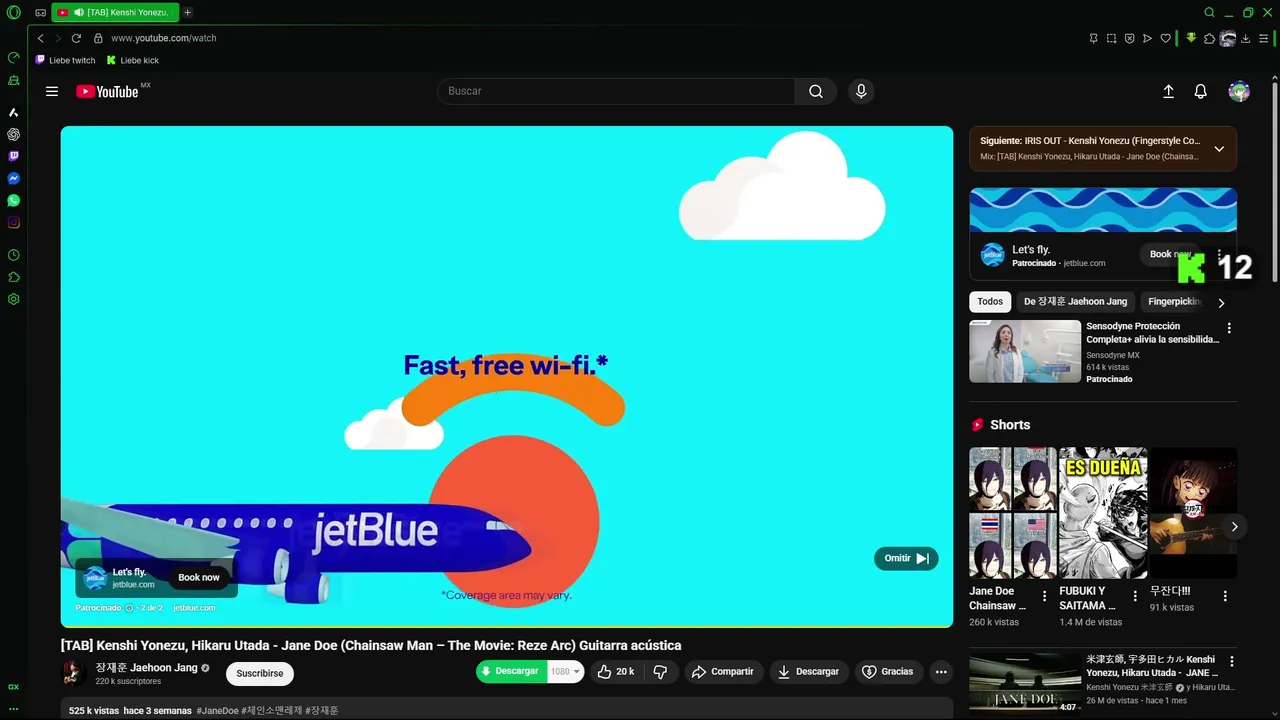
Task: Dislike the video with thumbs-down
Action: coord(660,672)
